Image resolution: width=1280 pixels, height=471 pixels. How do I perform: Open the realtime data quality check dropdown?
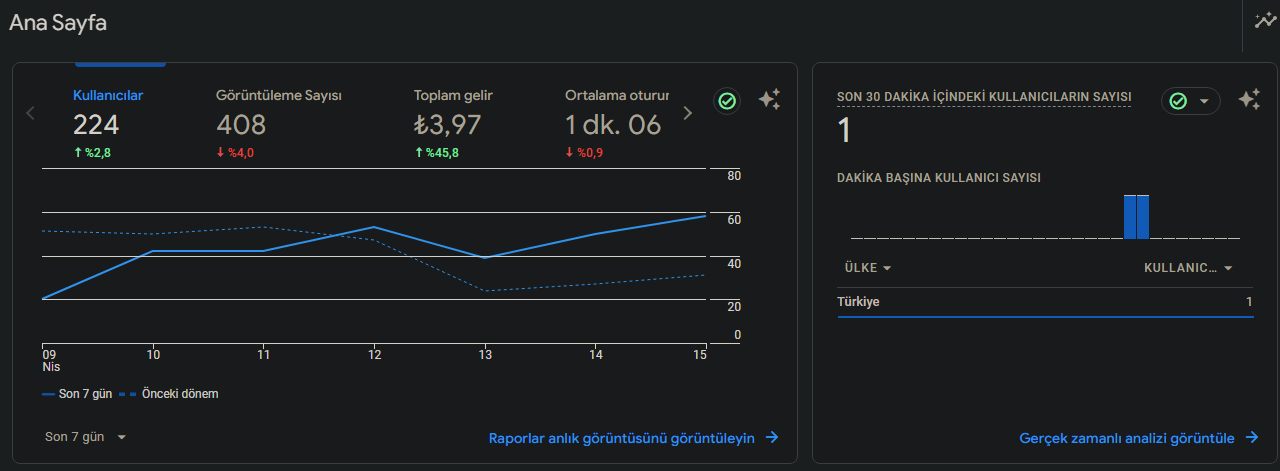[x=1191, y=101]
